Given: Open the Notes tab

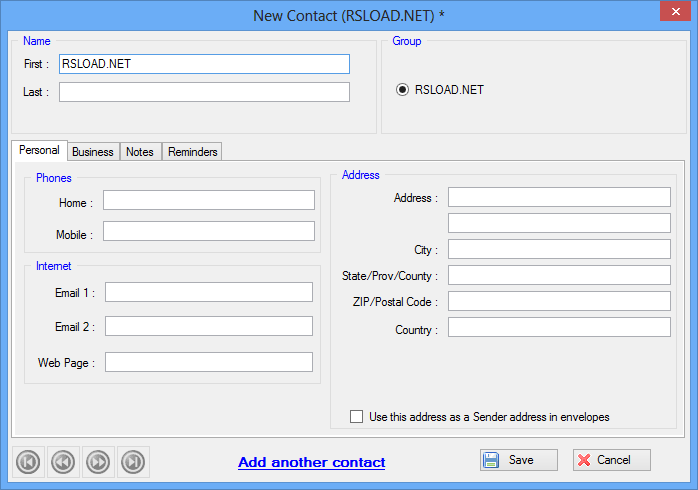Looking at the screenshot, I should click(140, 152).
